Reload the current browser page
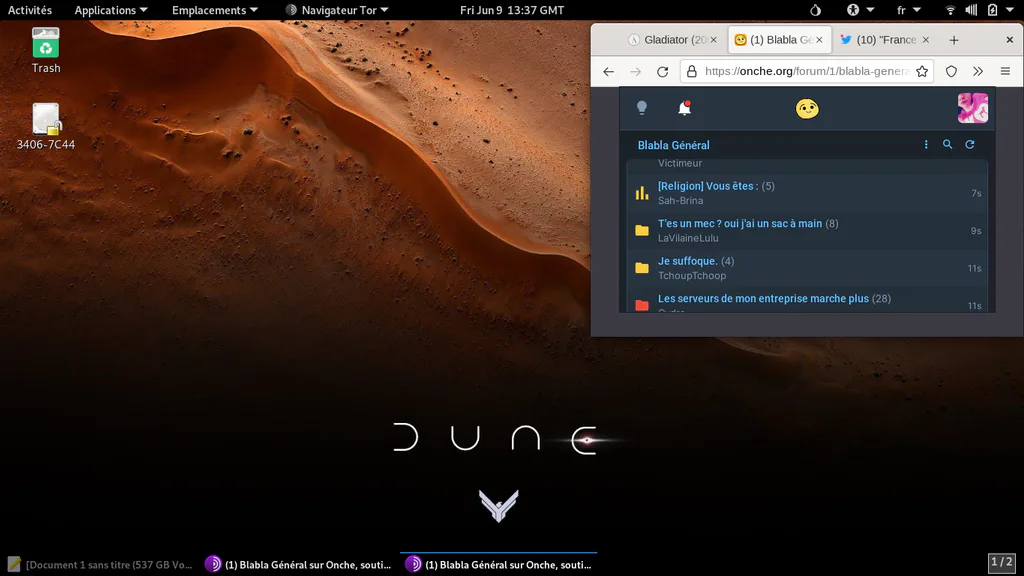 click(662, 71)
